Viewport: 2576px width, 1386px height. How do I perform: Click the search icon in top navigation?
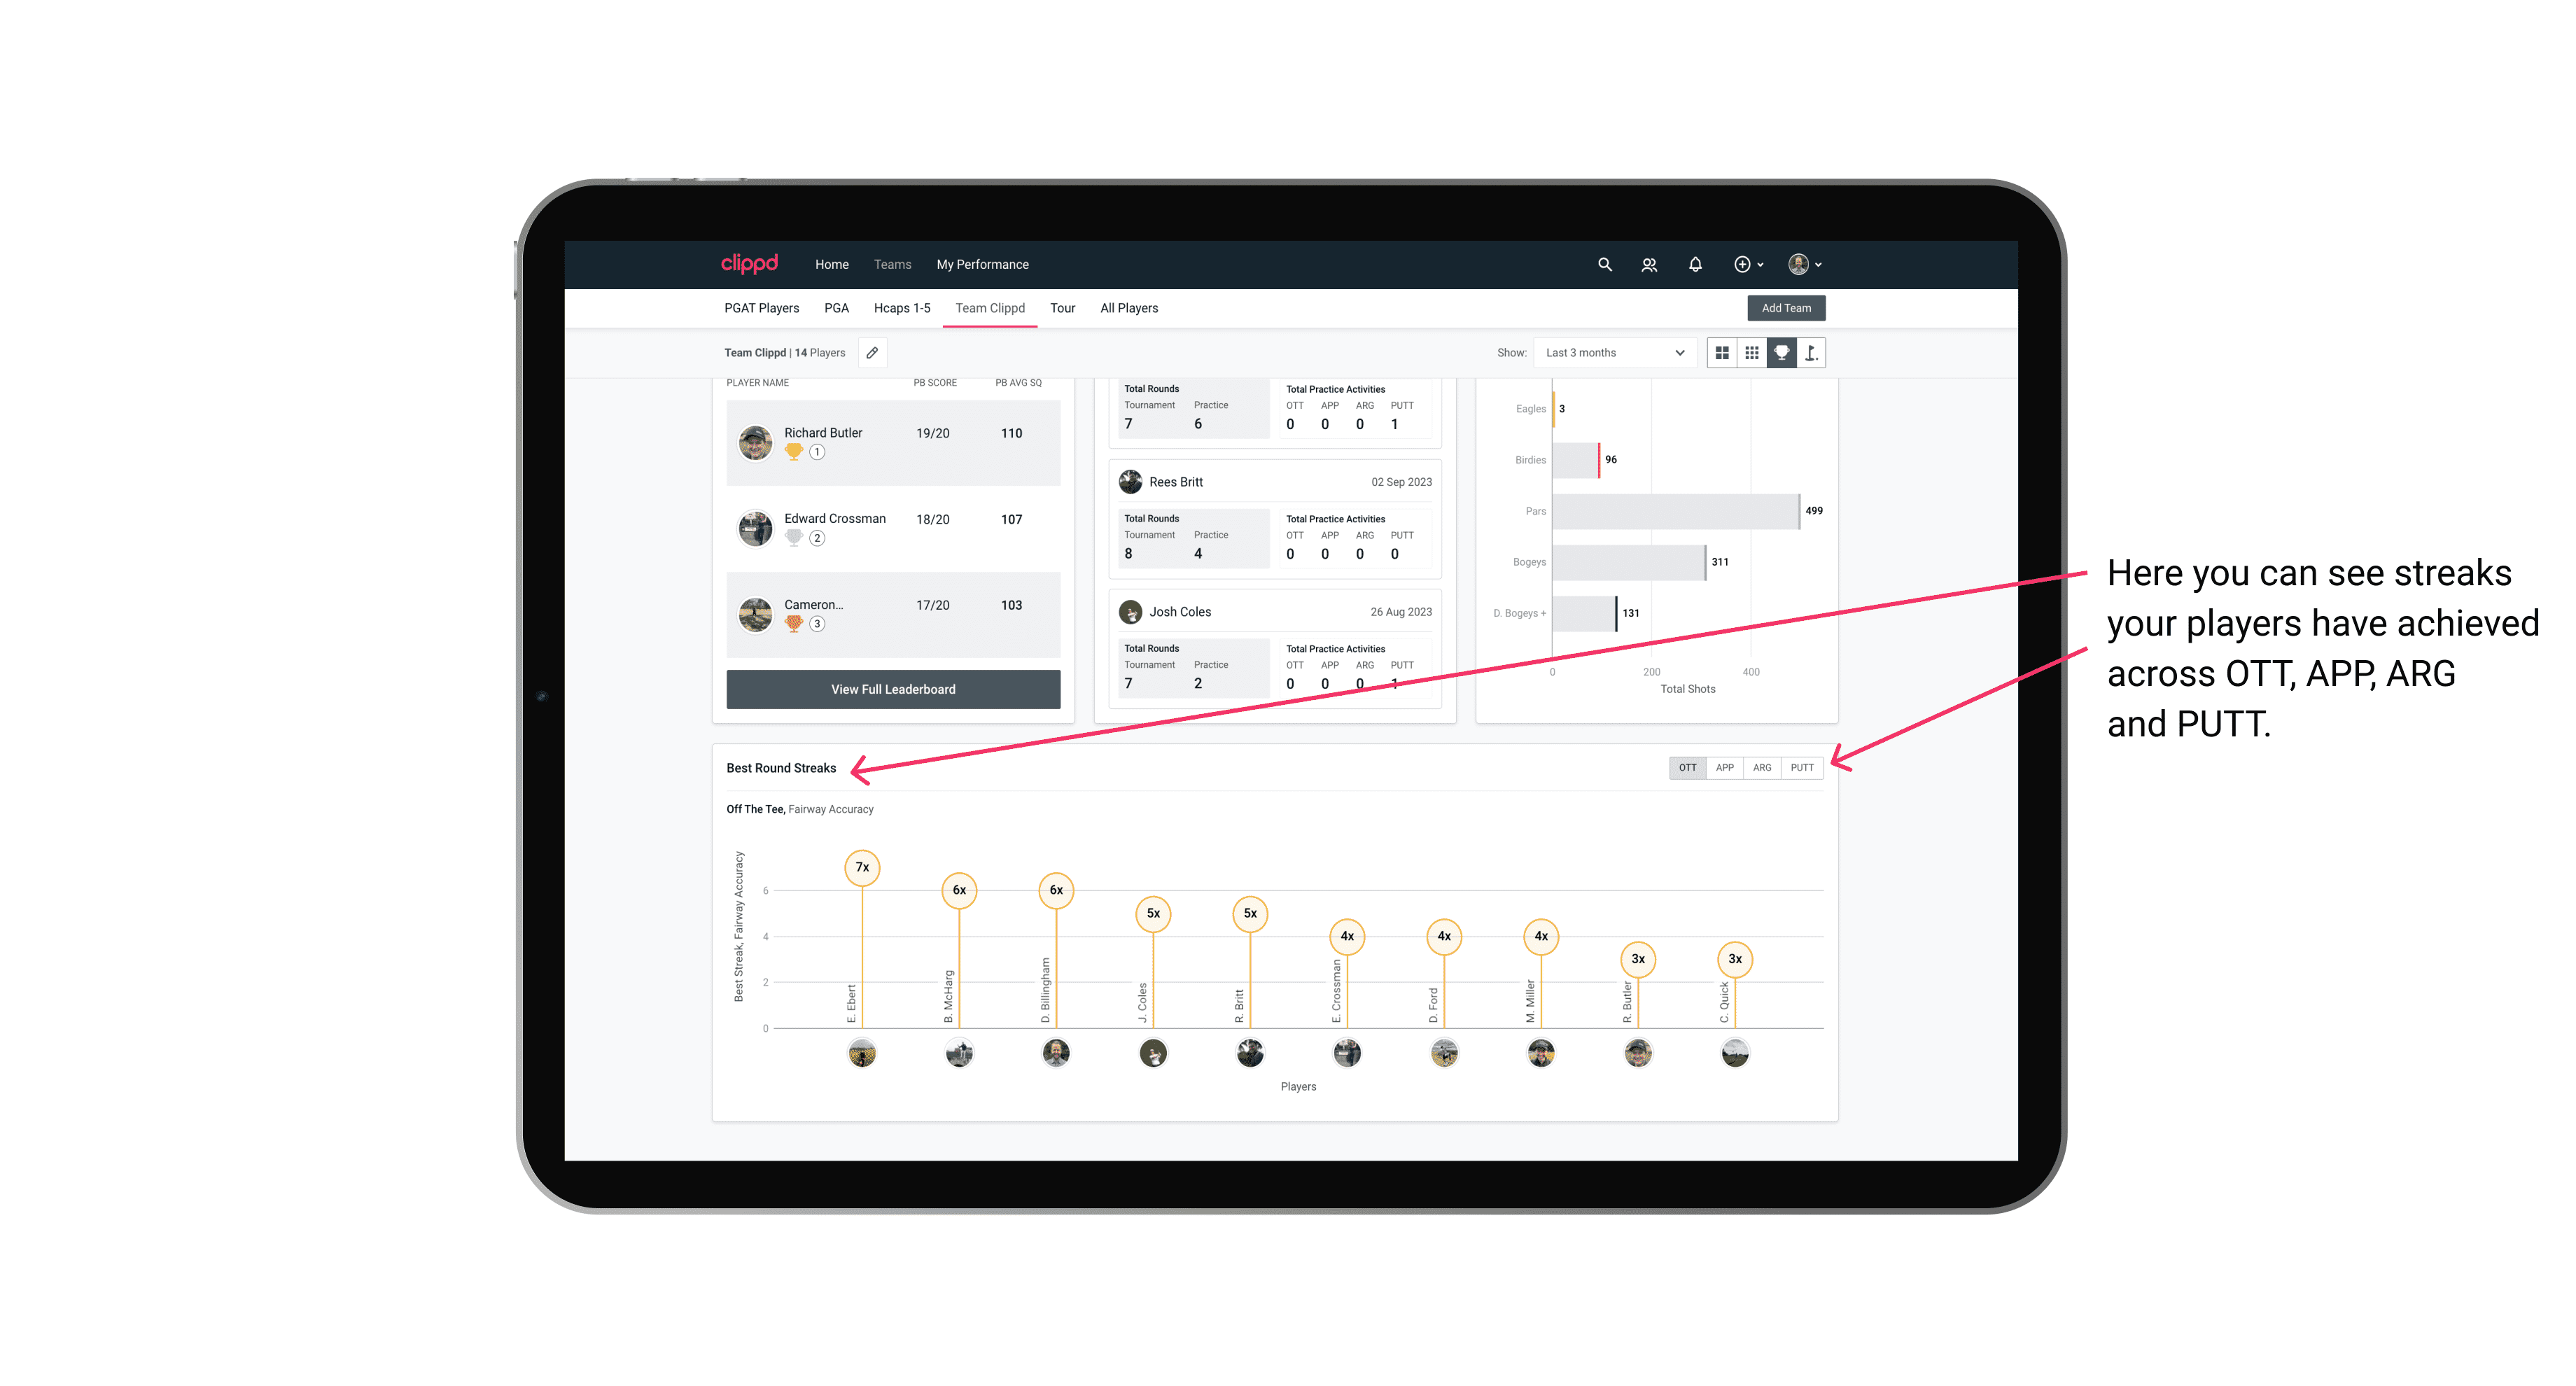coord(1604,265)
